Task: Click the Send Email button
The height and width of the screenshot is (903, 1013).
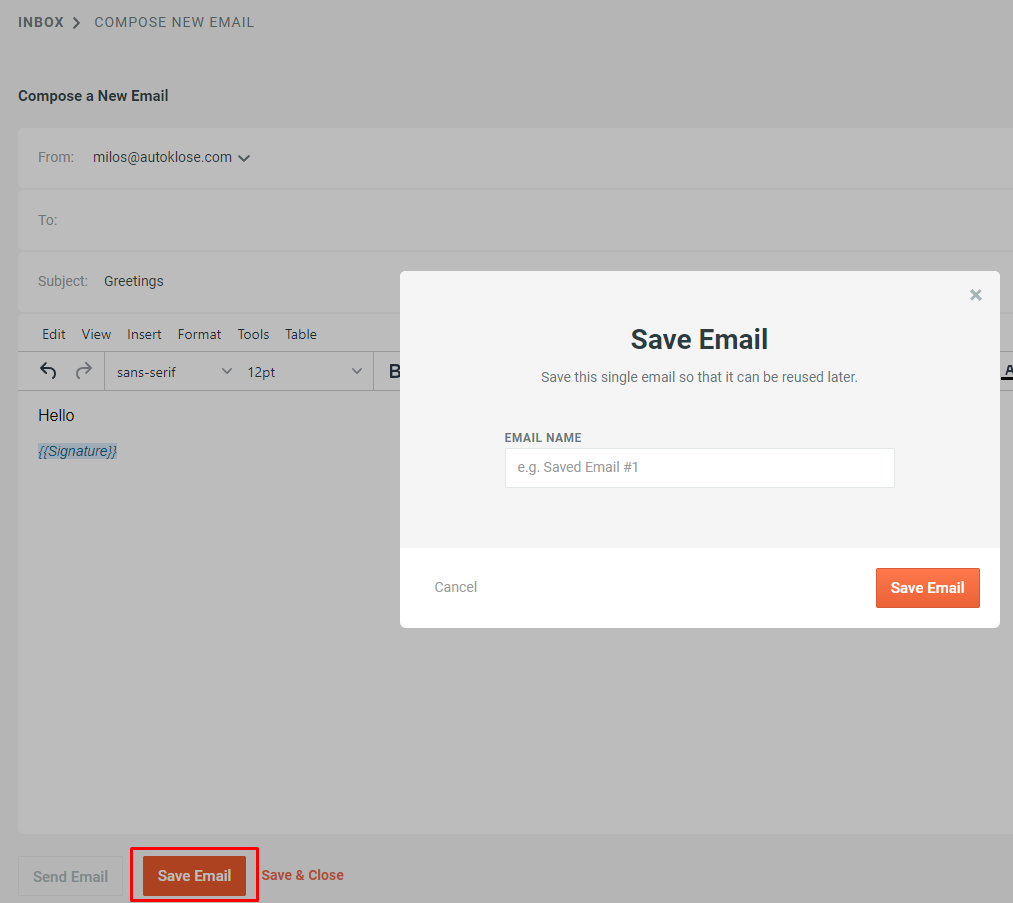Action: (70, 875)
